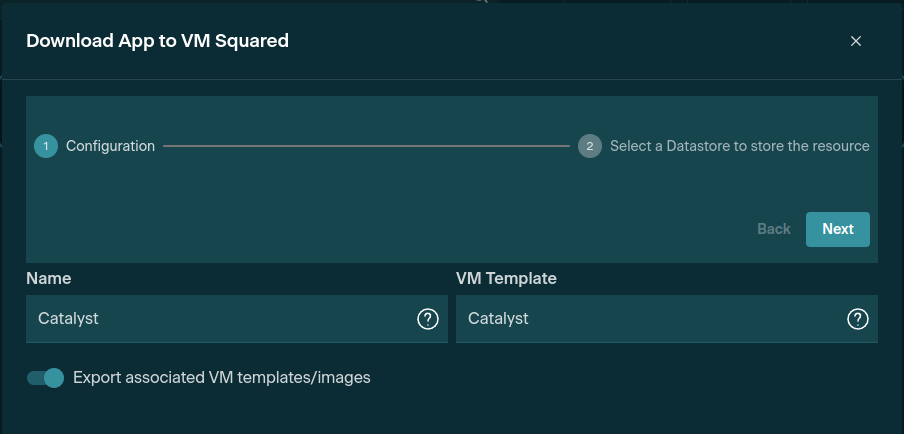904x434 pixels.
Task: Click the Catalyst text in VM Template
Action: 498,319
